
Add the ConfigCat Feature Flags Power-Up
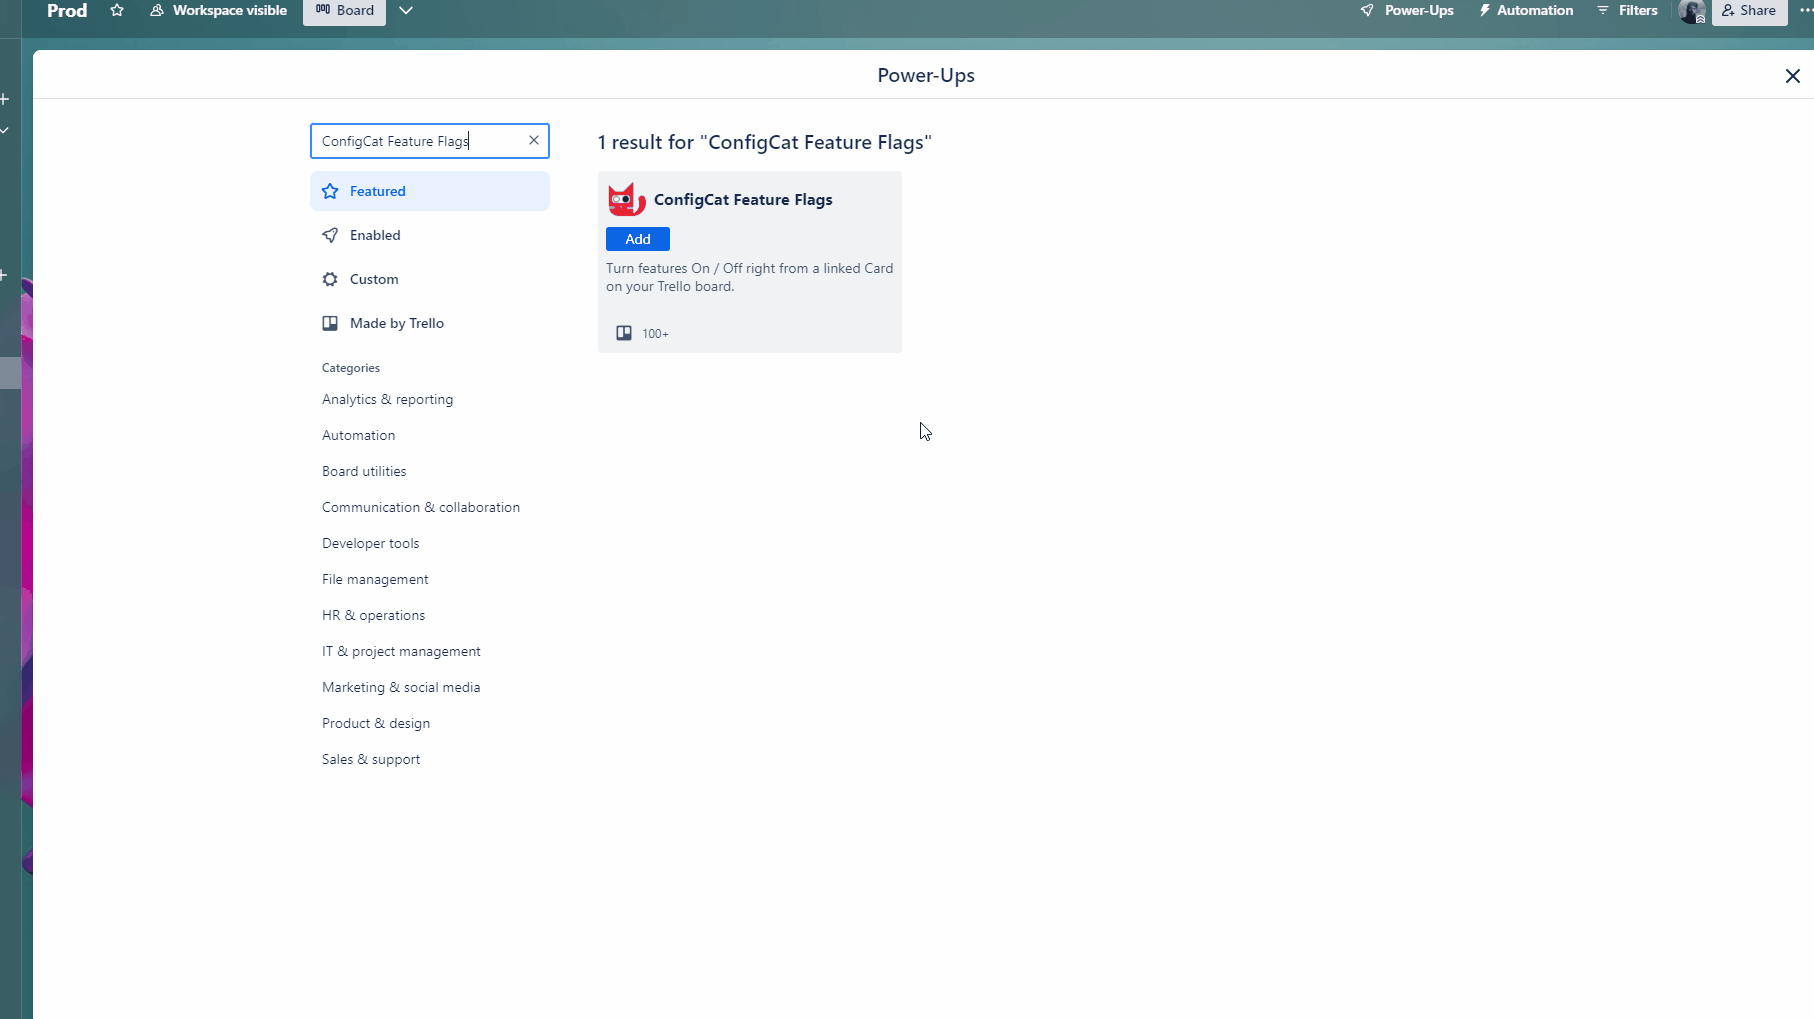pos(637,239)
